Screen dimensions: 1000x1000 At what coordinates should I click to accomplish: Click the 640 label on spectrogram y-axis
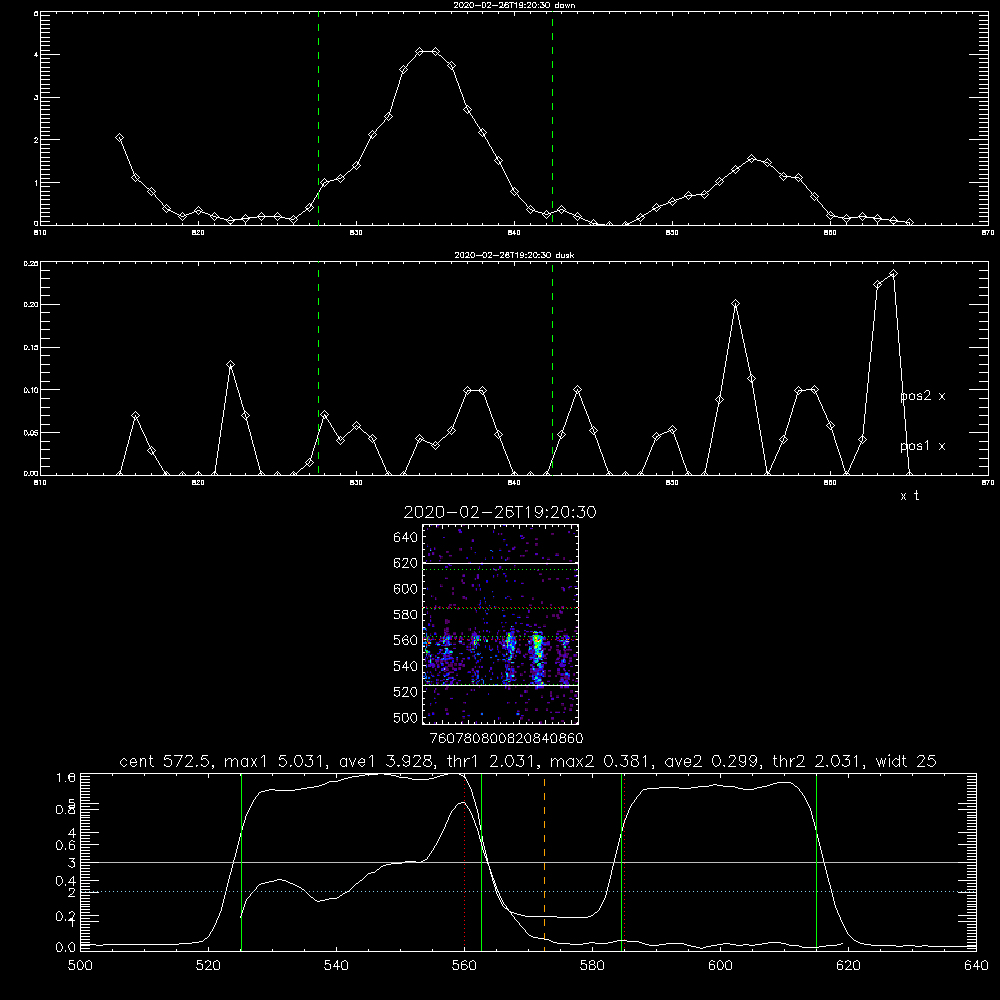point(406,538)
